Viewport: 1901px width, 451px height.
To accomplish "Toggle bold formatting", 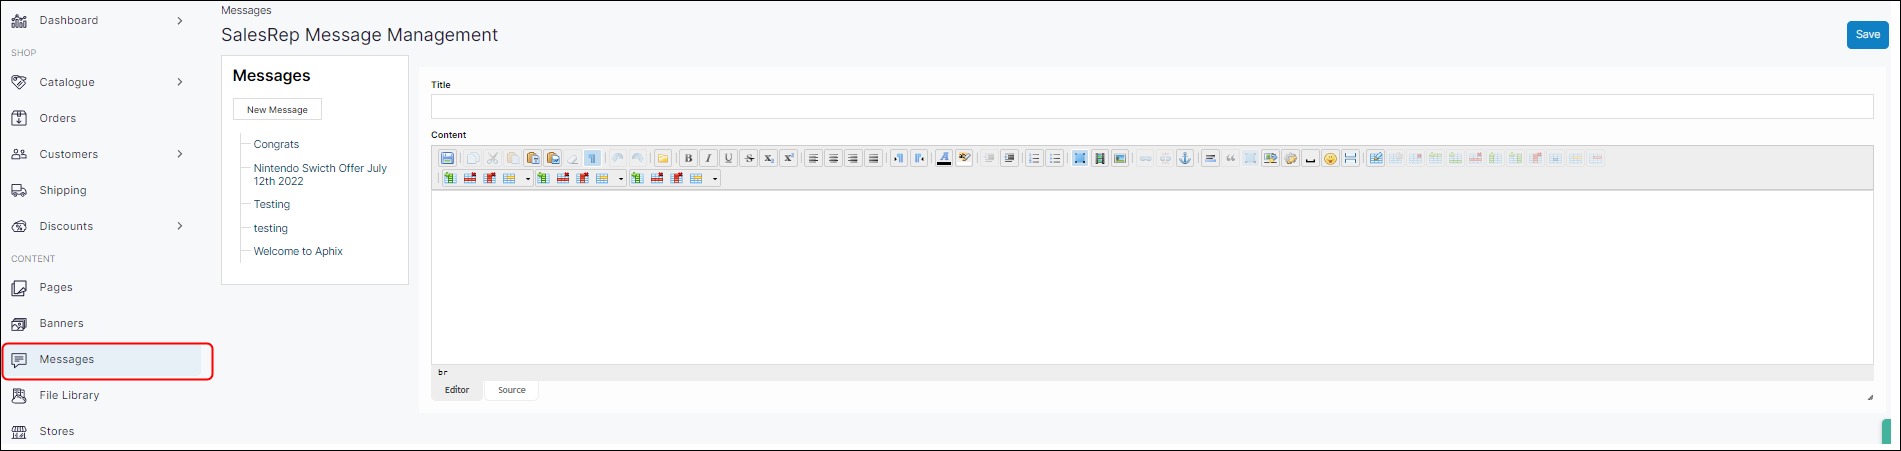I will [x=688, y=158].
